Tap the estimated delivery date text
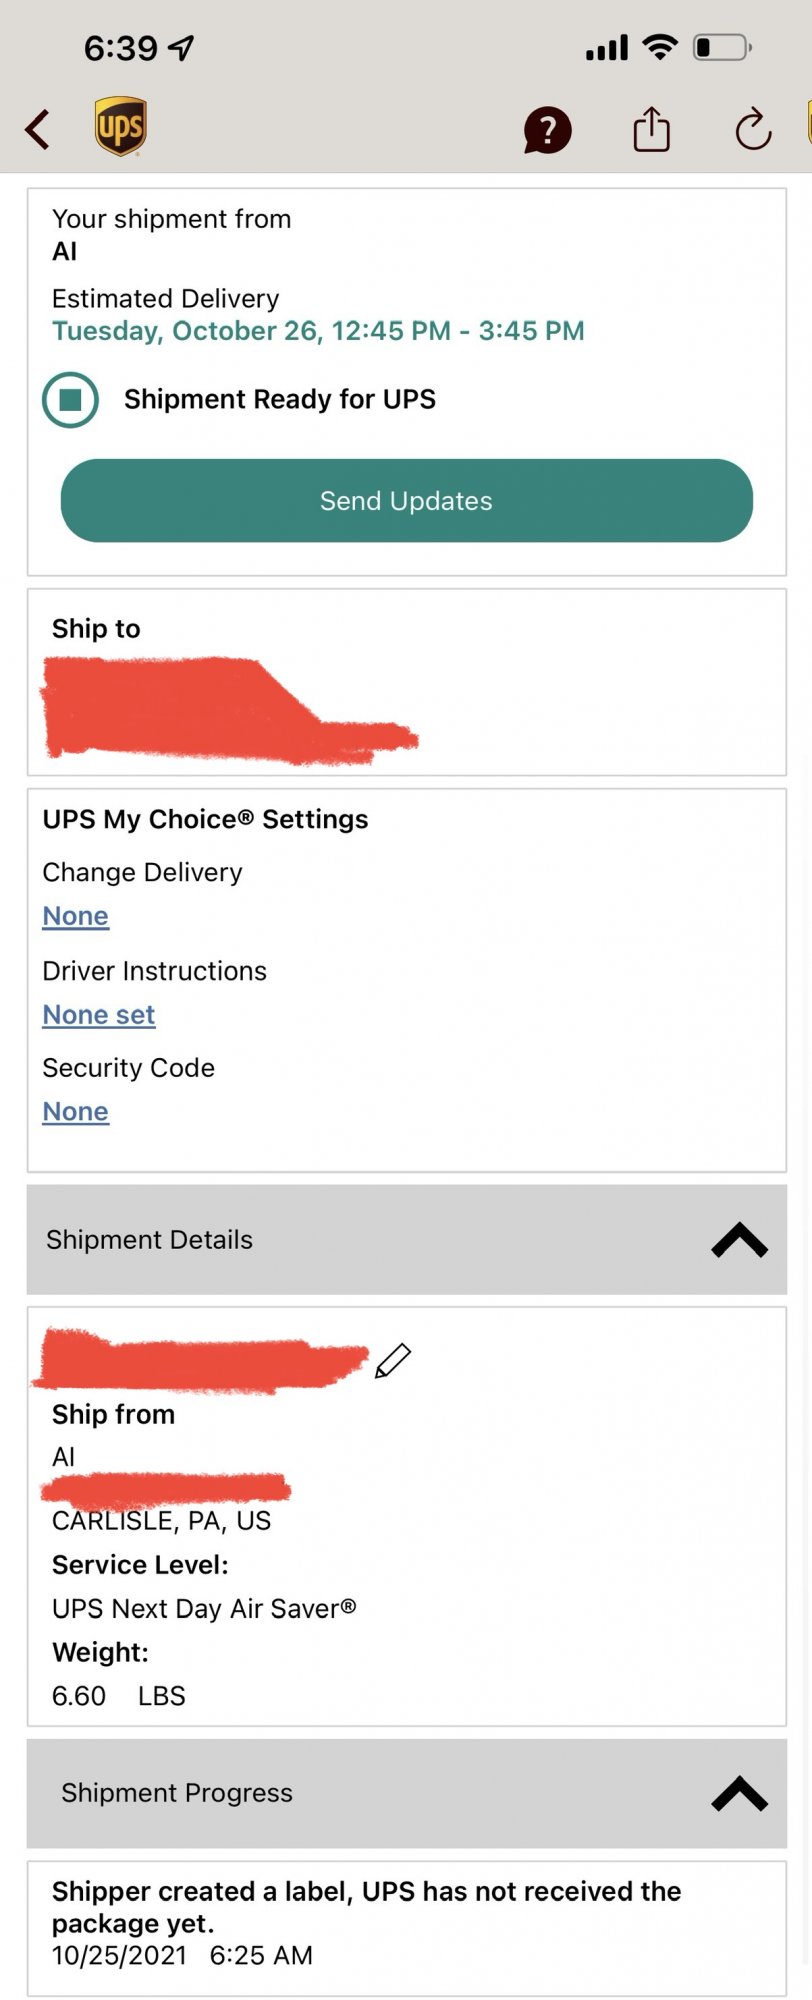 (318, 331)
